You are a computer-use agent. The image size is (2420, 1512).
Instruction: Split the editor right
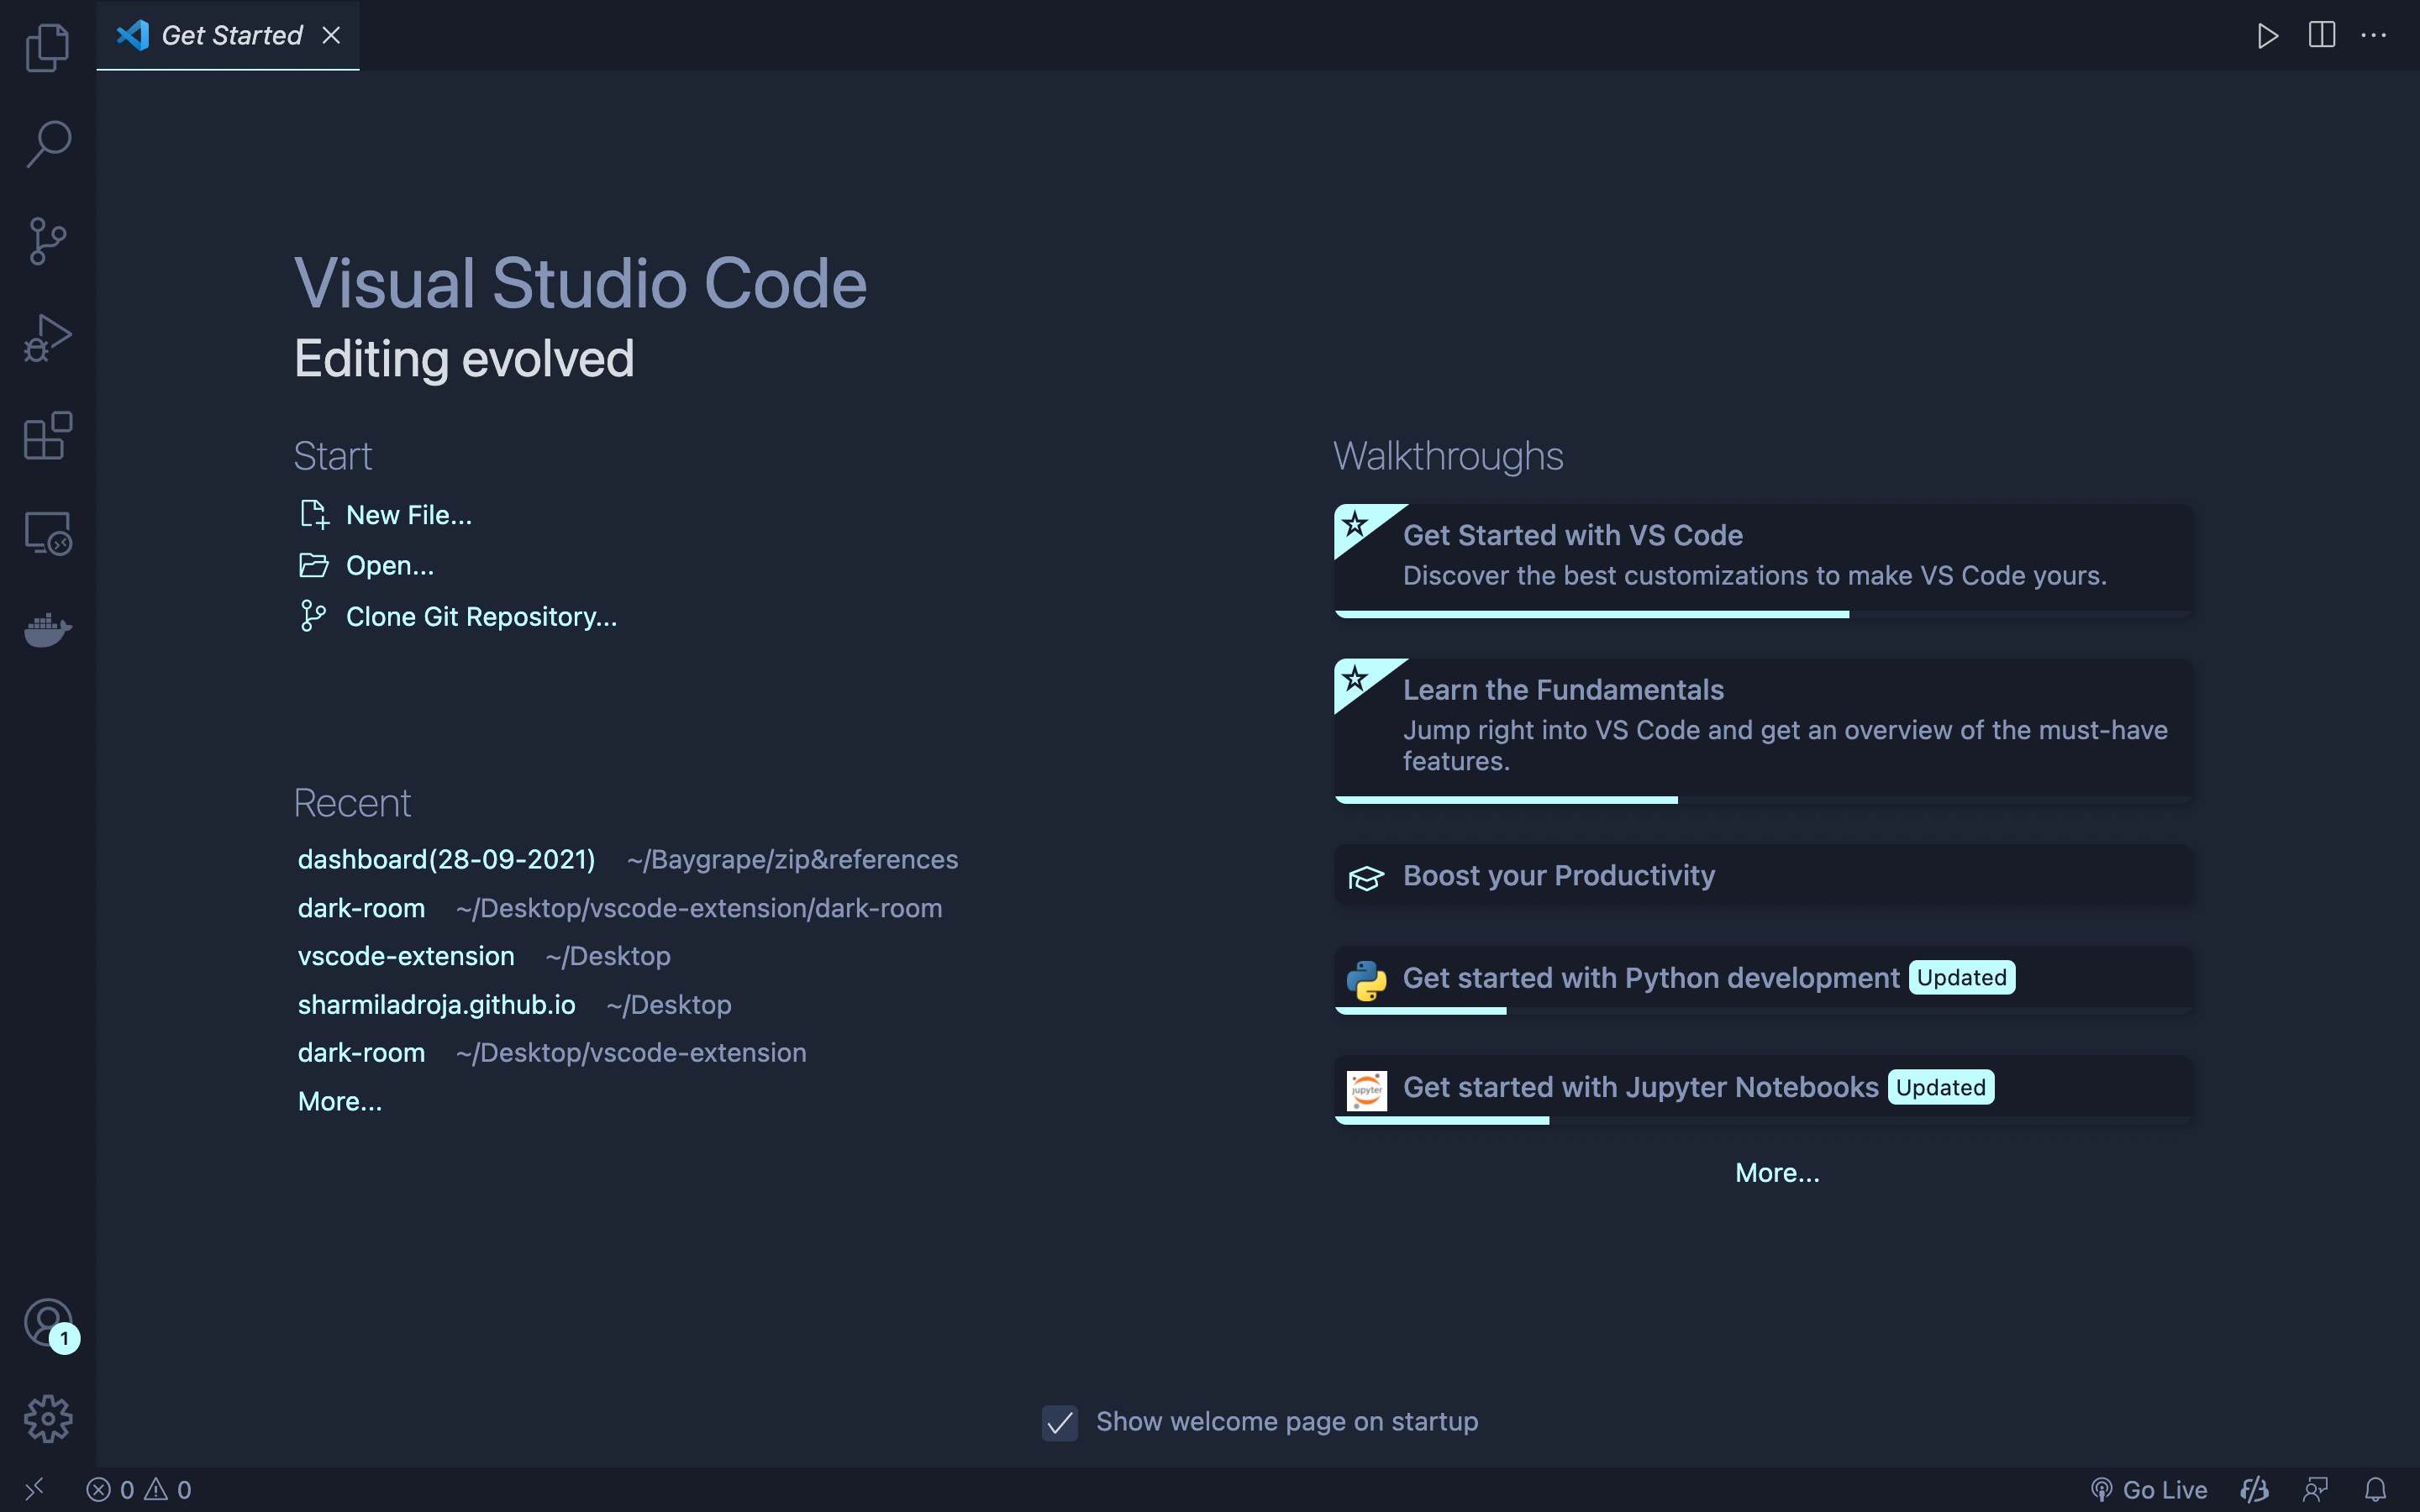(2322, 35)
